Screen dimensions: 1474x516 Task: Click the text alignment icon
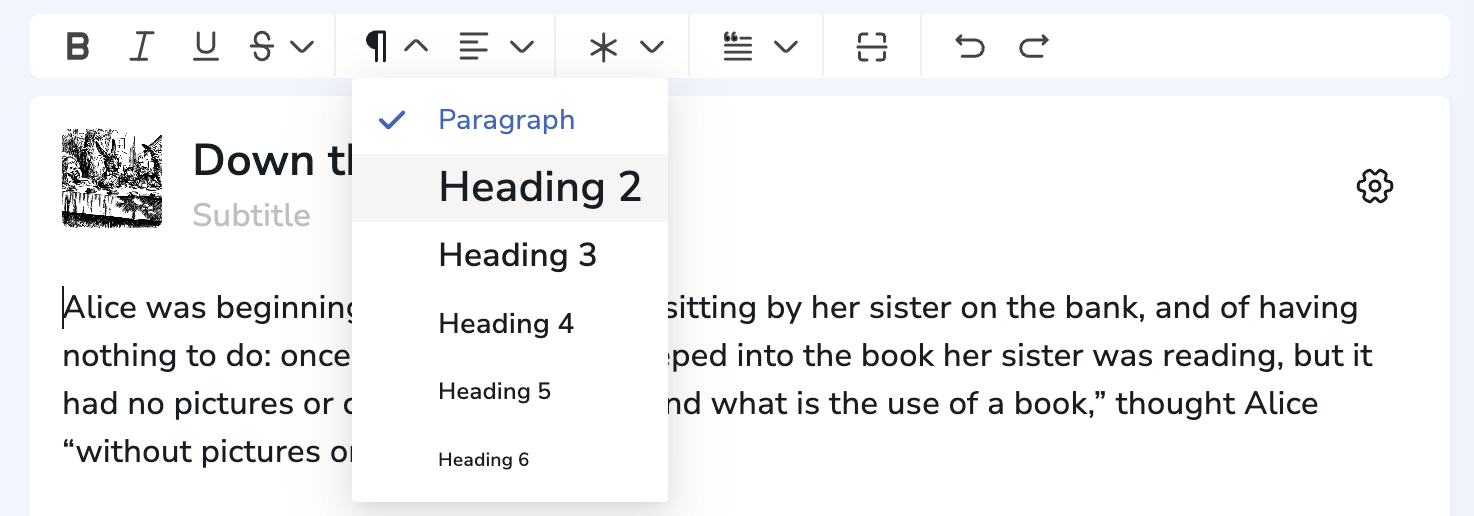coord(474,47)
